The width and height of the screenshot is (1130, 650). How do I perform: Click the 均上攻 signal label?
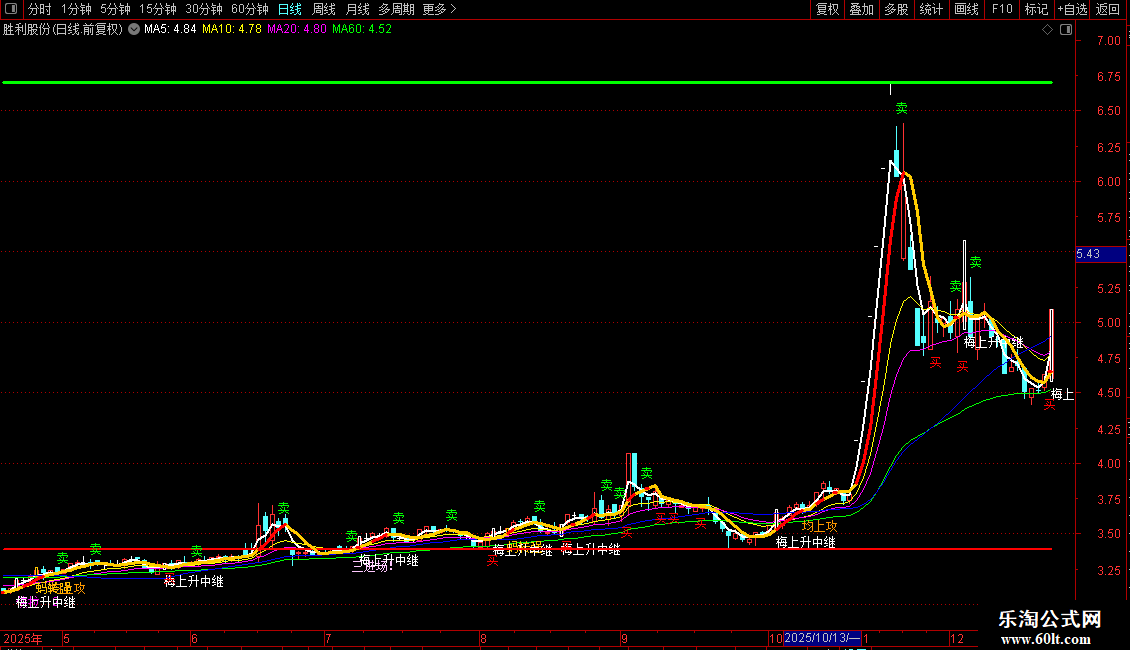[x=819, y=527]
